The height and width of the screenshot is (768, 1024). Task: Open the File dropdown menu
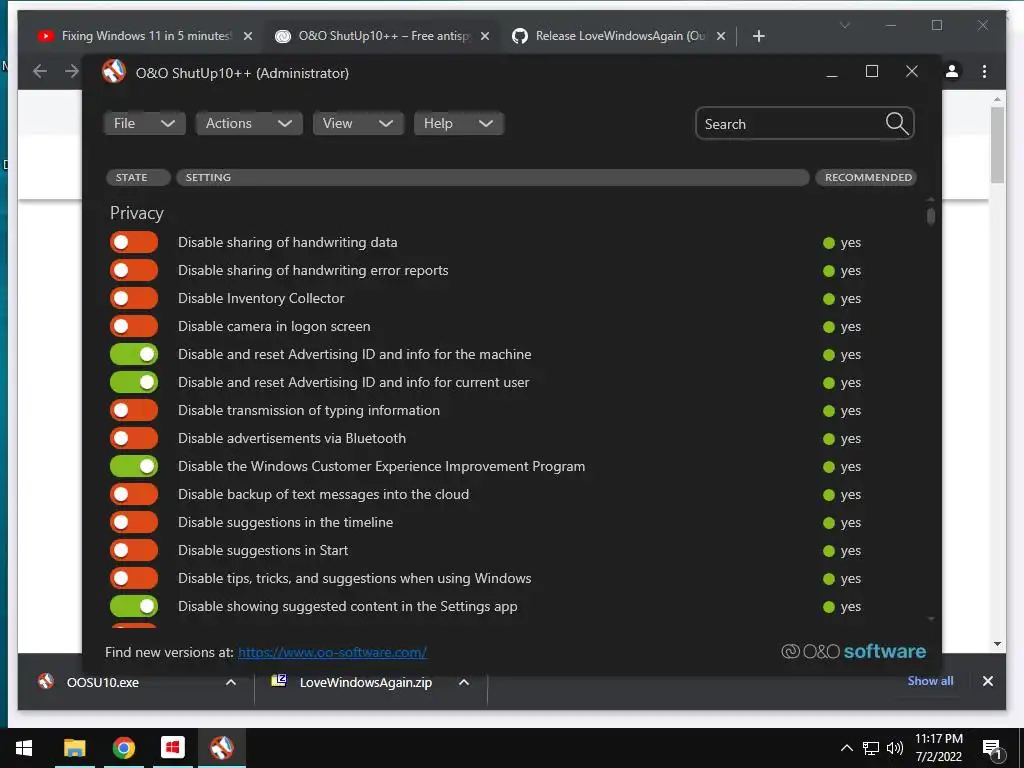(144, 123)
